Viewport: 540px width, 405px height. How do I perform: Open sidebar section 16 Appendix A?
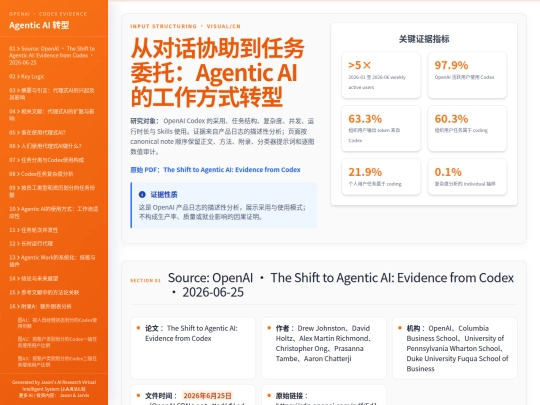coord(40,306)
